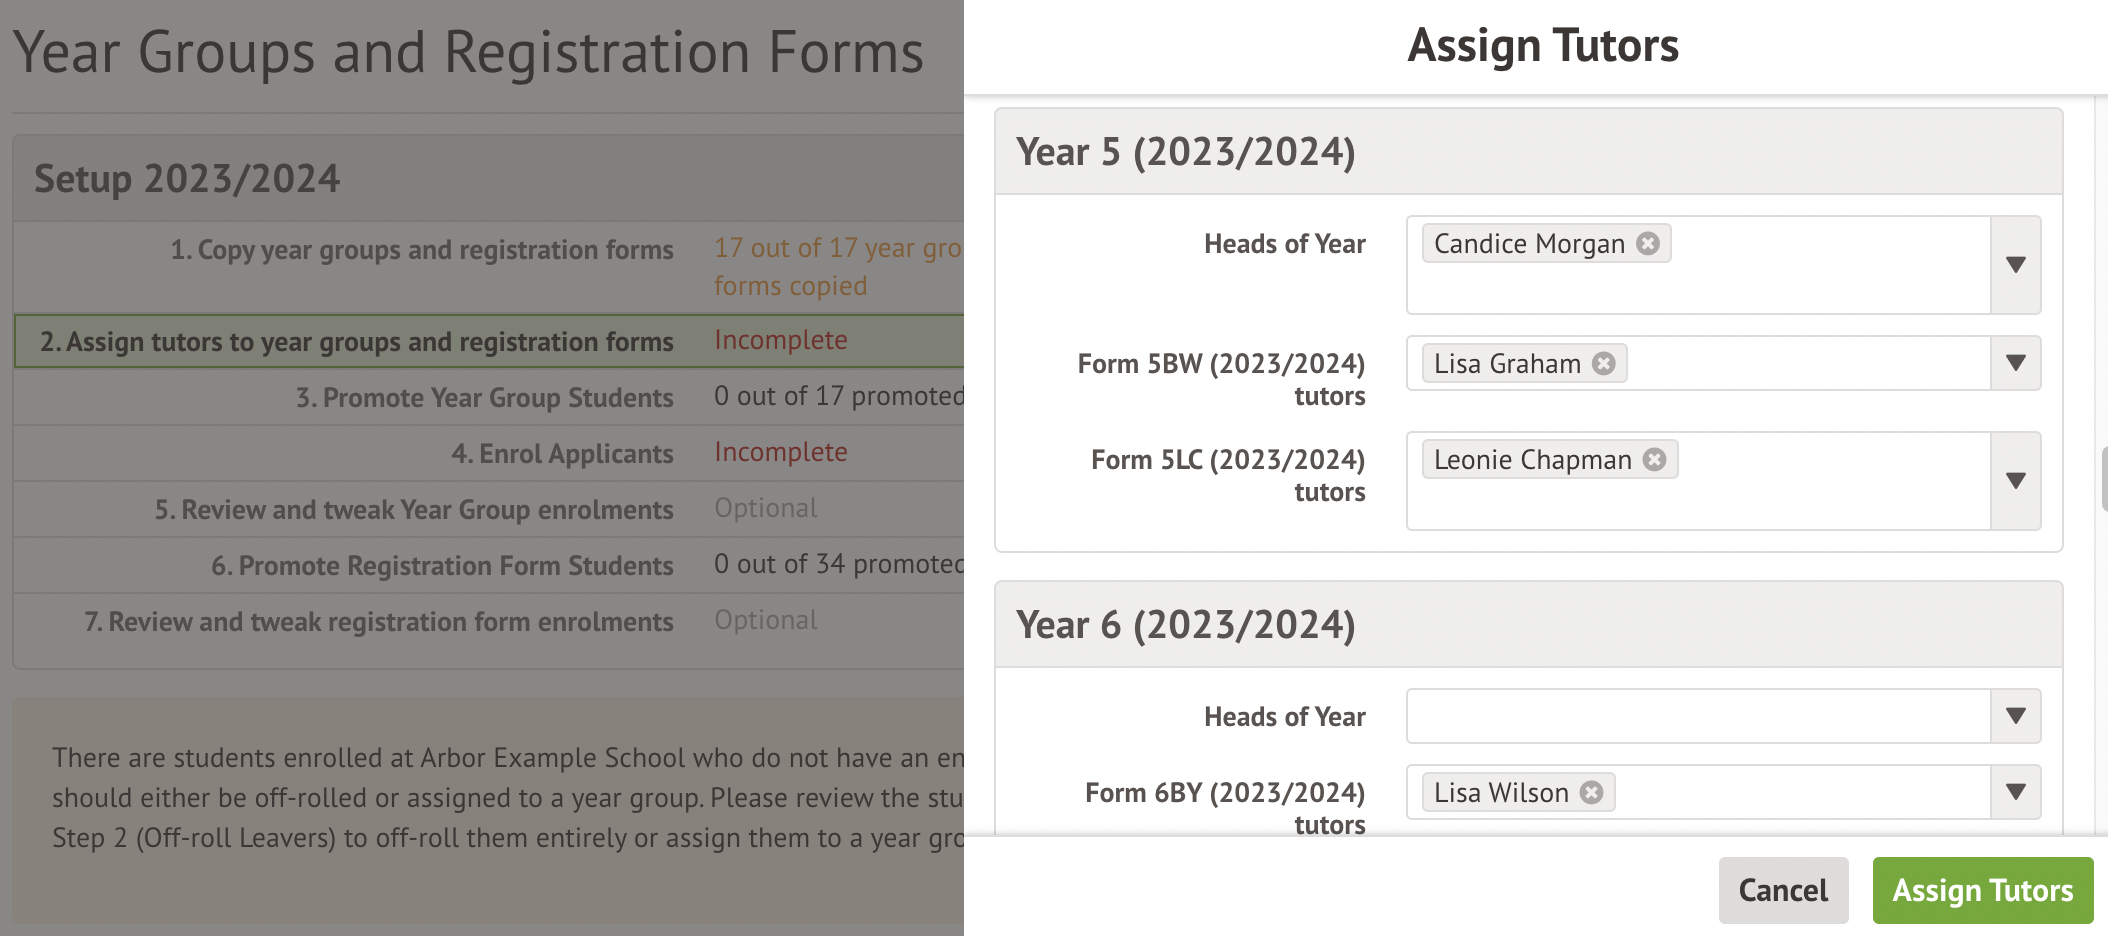This screenshot has height=936, width=2108.
Task: Expand Form 6BY tutors dropdown arrow
Action: [2015, 792]
